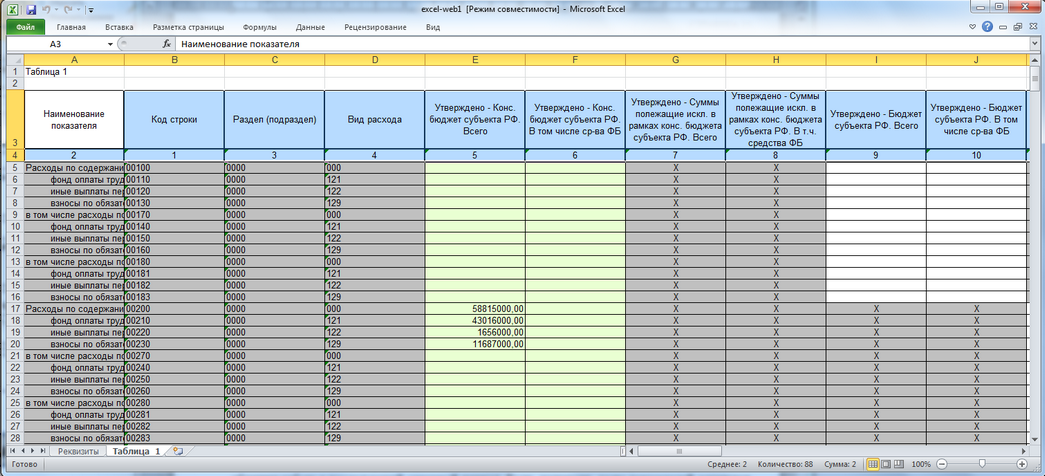
Task: Click cell with value 11687000,00
Action: (475, 345)
